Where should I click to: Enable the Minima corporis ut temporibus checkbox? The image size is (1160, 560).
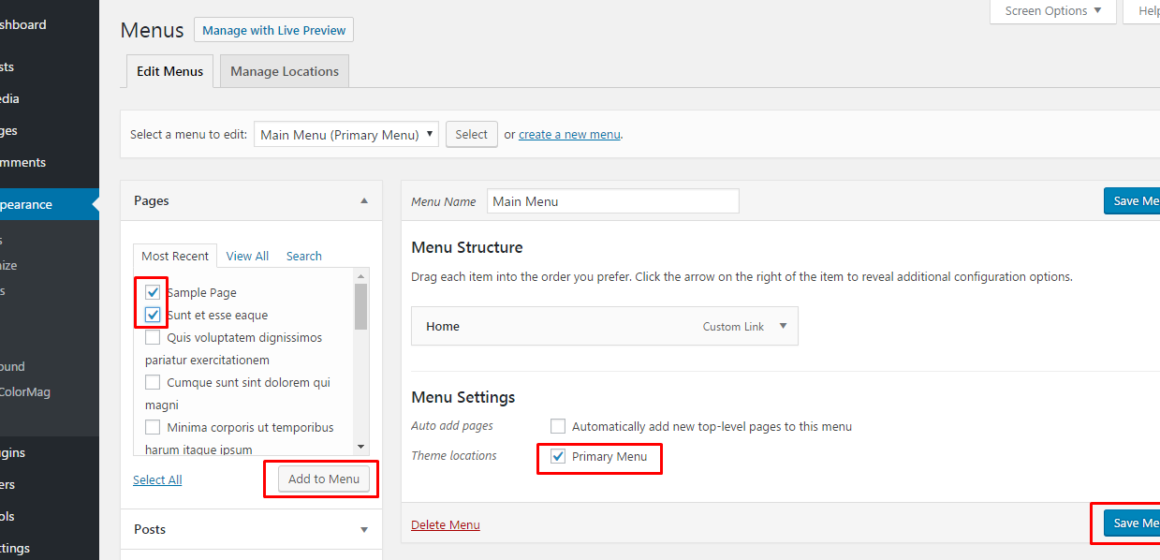[x=153, y=428]
